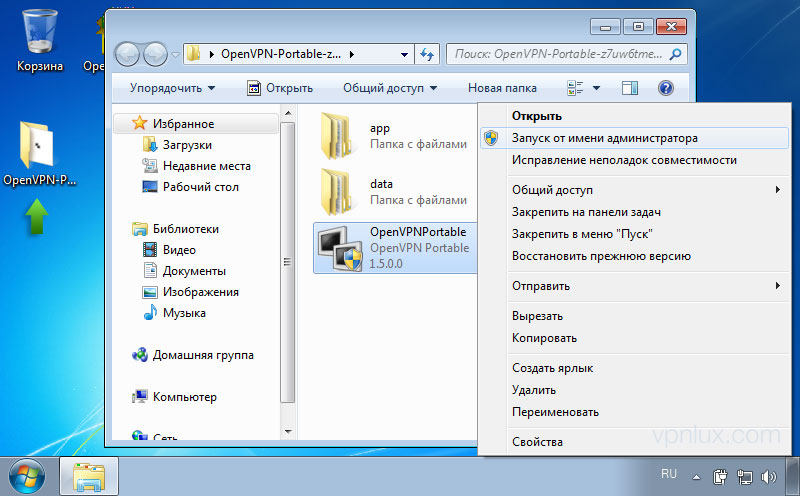The image size is (800, 496).
Task: Select the app folder
Action: pyautogui.click(x=394, y=136)
